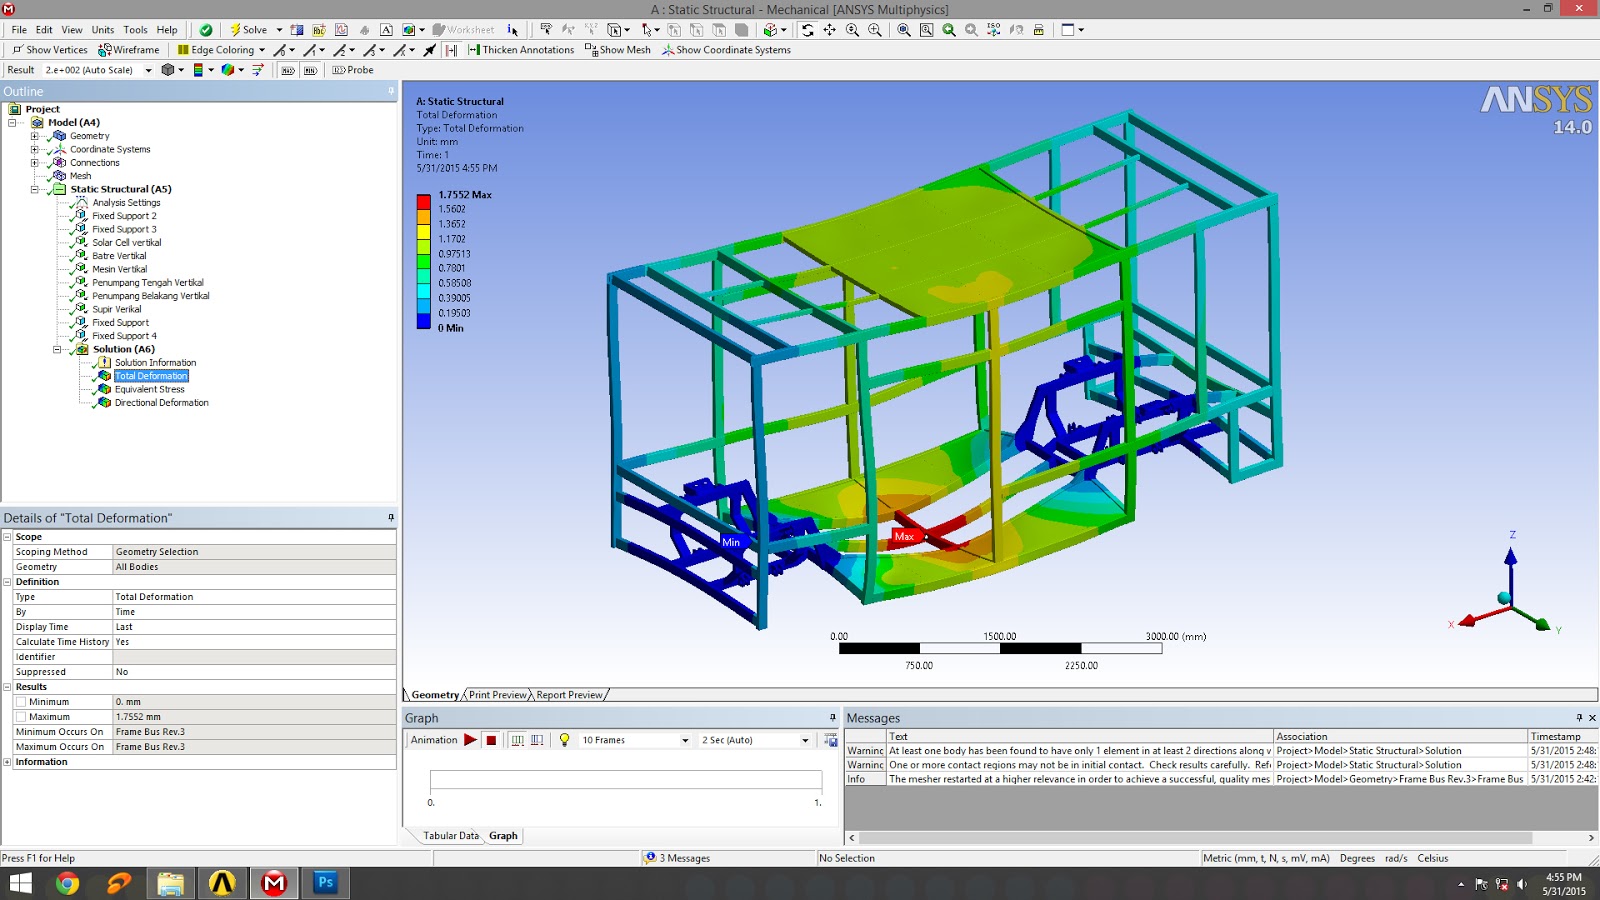Click the Wireframe display icon

tap(129, 50)
